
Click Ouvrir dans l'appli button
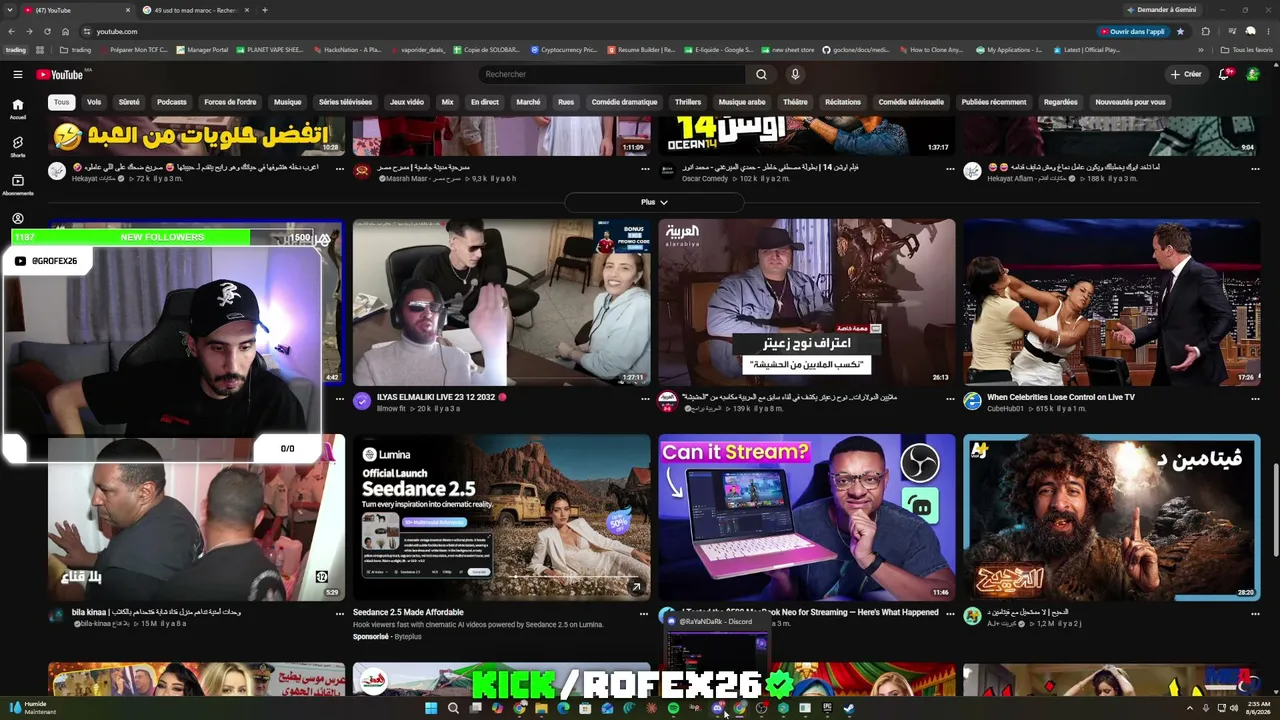click(x=1132, y=31)
